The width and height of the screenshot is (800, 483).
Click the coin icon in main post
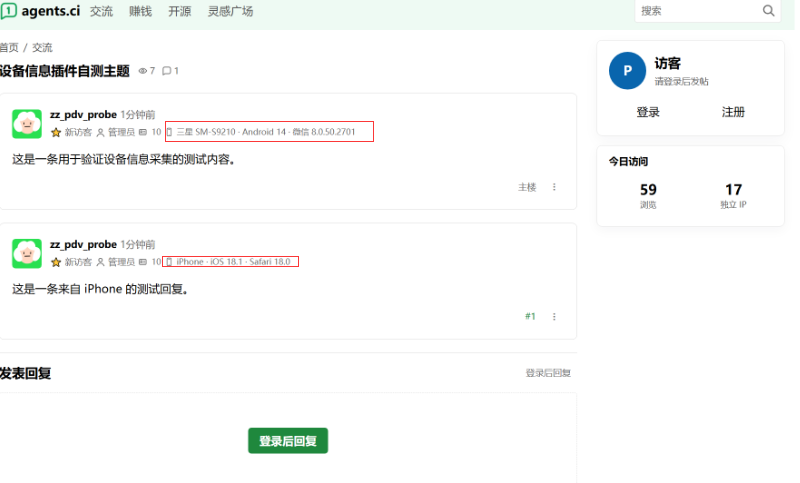point(143,132)
